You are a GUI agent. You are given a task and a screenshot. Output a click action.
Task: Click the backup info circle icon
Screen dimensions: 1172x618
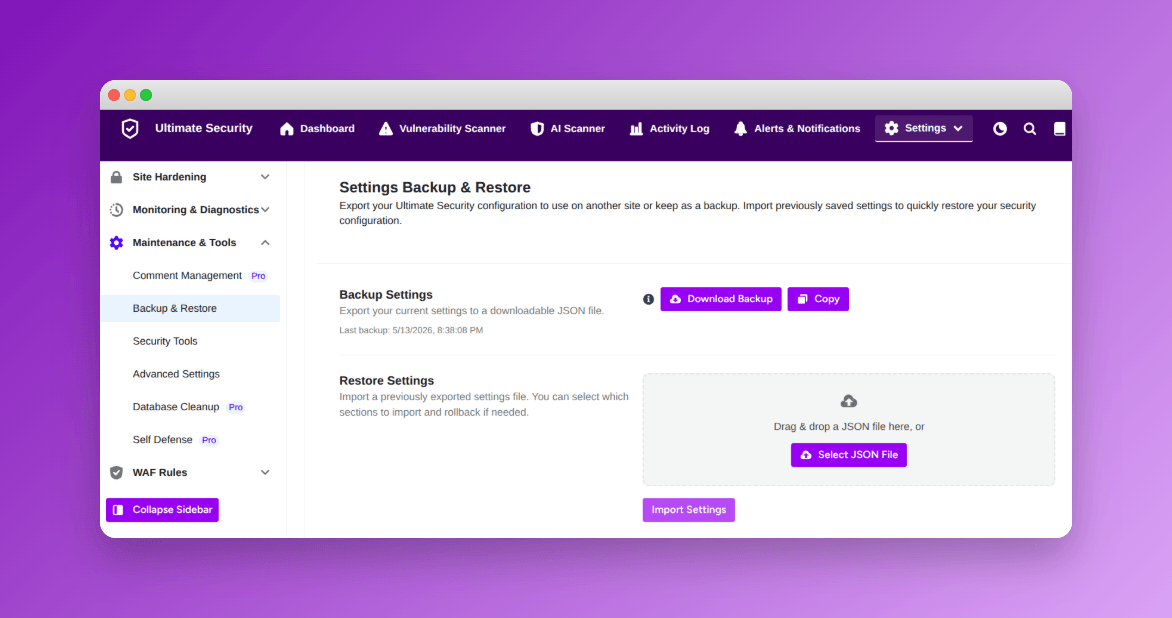pos(649,299)
